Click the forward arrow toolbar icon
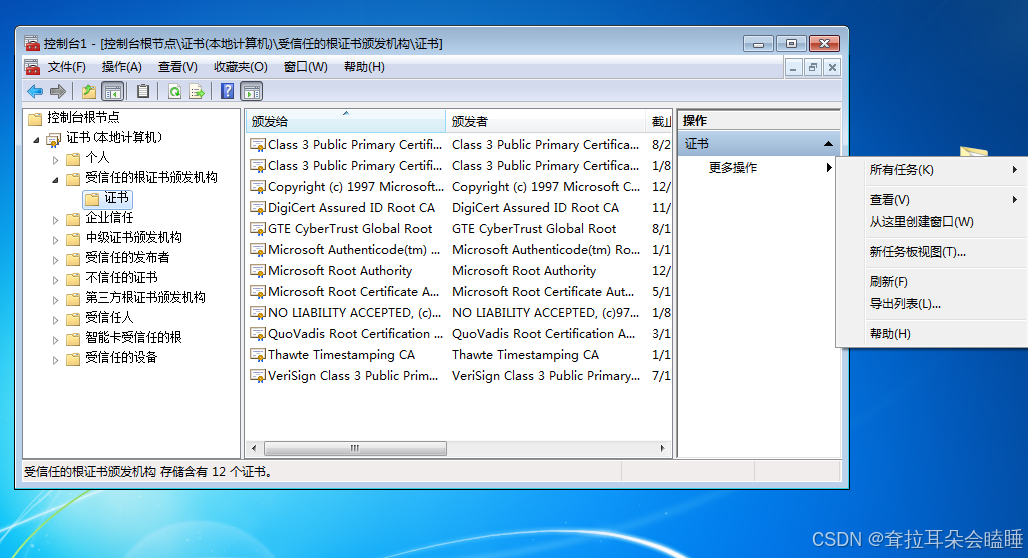This screenshot has height=558, width=1028. click(58, 92)
